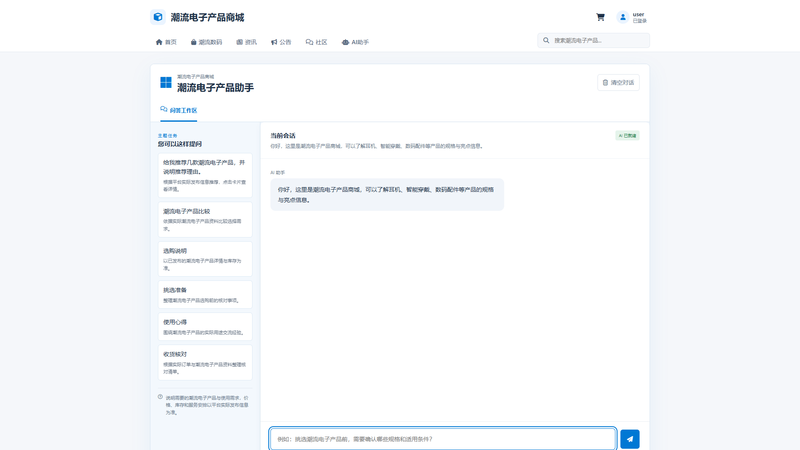Open AI助手 navigation item
The image size is (800, 450).
[x=355, y=42]
